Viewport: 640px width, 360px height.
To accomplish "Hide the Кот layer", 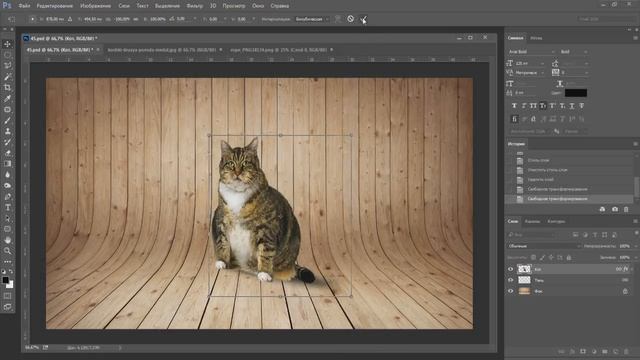I will (511, 269).
